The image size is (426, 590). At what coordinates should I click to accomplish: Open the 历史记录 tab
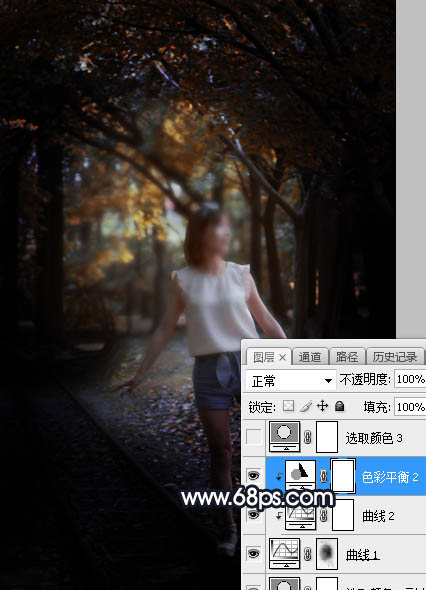395,357
